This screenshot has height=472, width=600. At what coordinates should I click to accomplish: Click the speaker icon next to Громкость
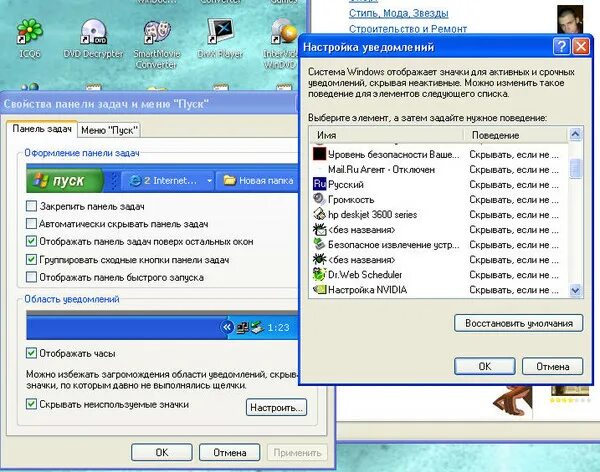point(320,199)
